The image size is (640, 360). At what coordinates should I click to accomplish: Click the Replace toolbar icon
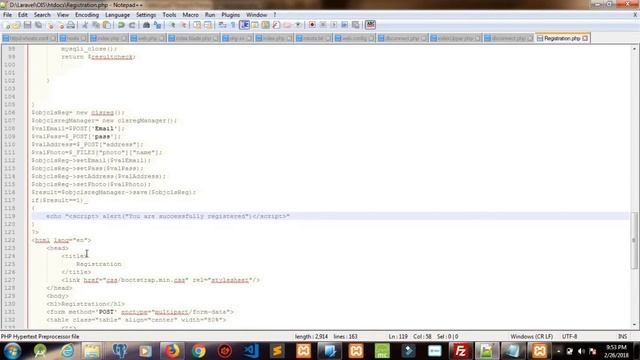click(157, 25)
